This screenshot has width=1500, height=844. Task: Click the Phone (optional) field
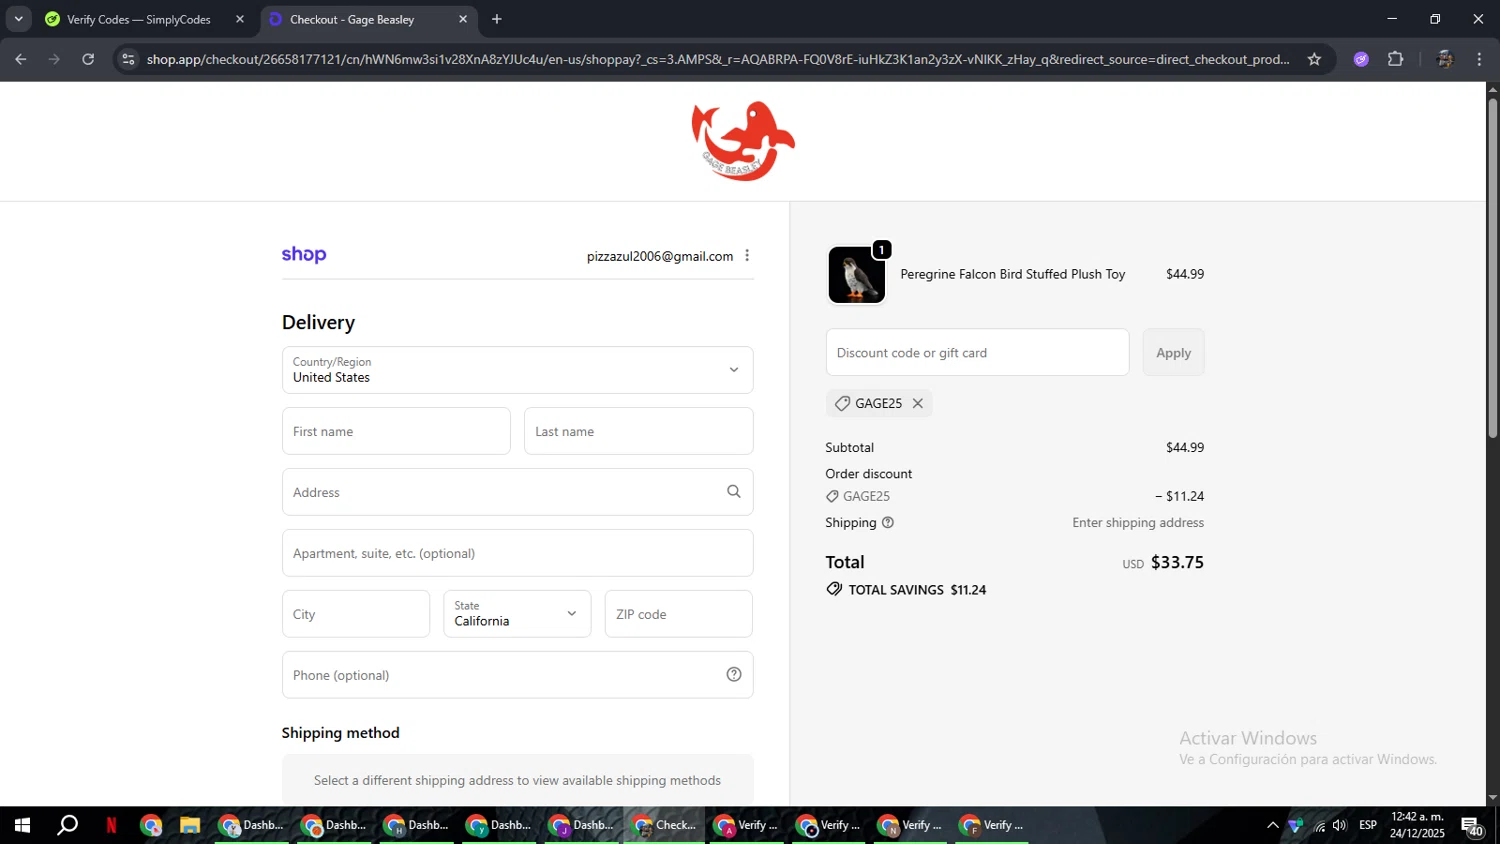517,675
